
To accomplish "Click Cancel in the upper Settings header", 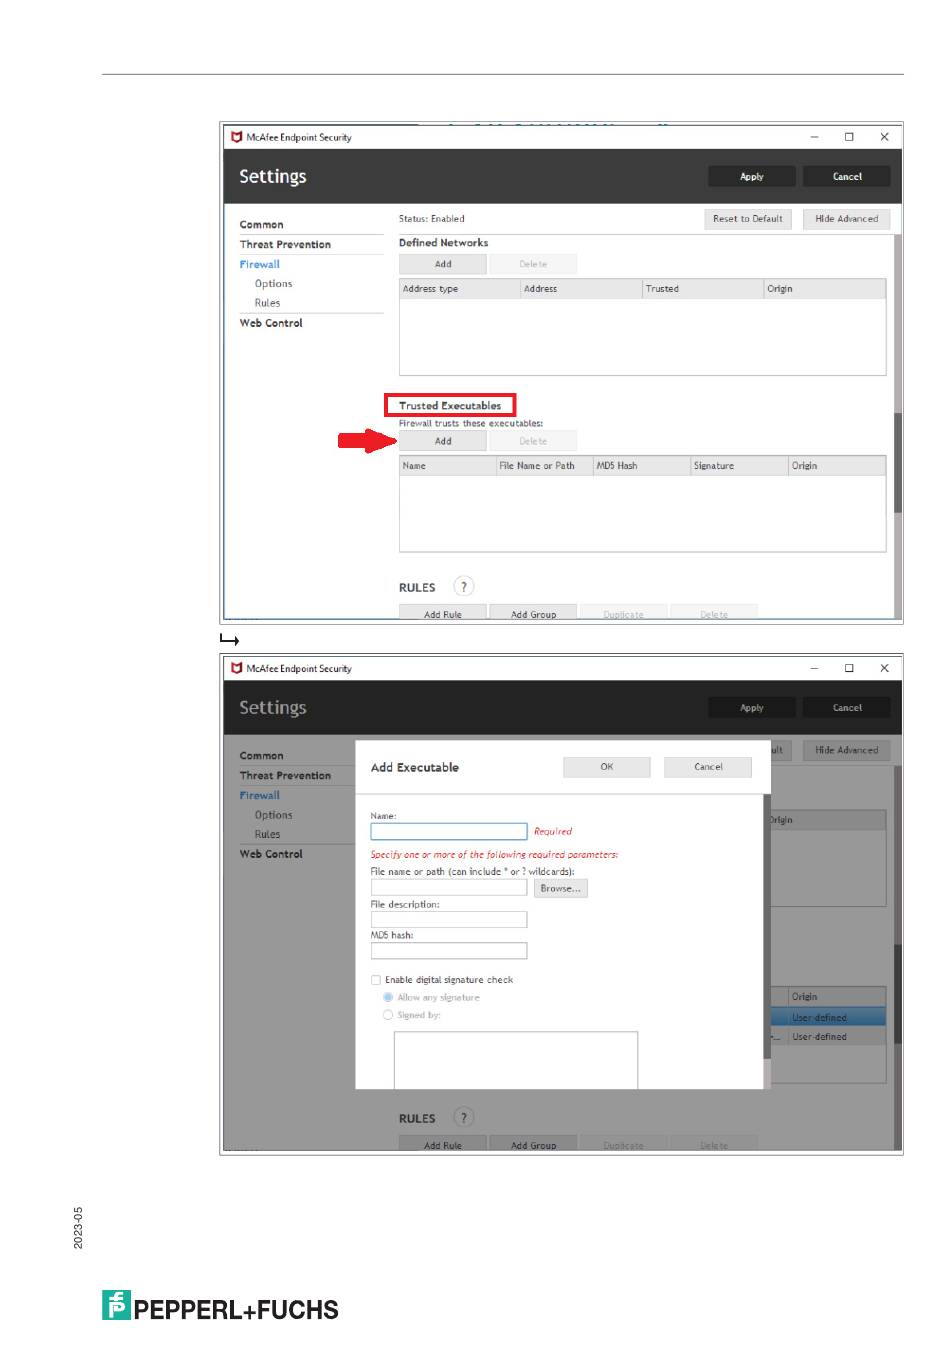I will coord(847,177).
